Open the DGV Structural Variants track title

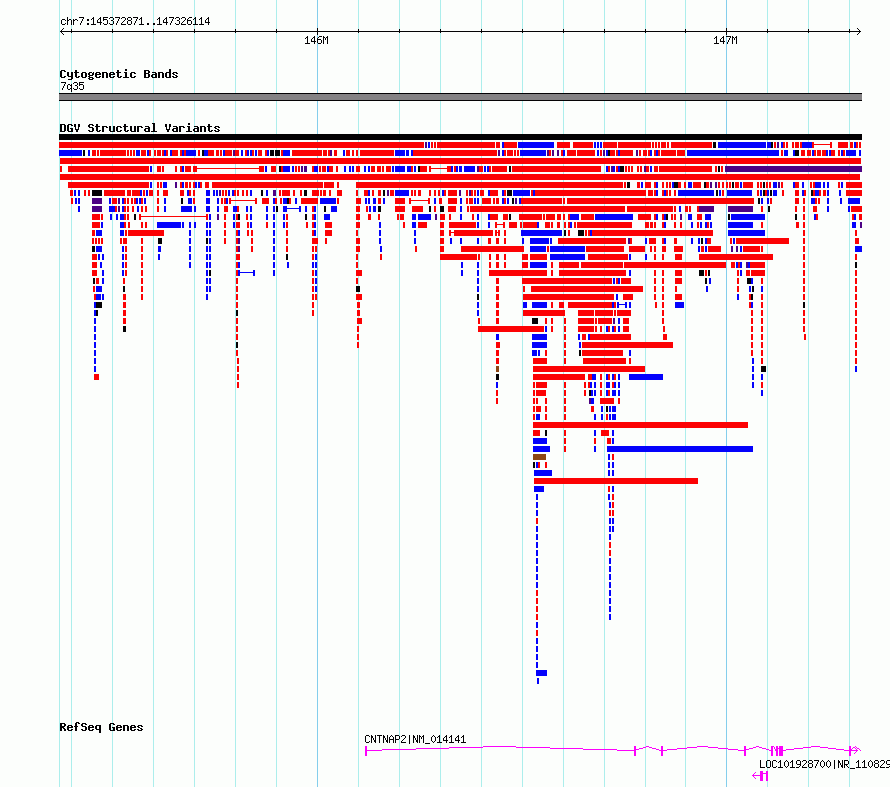pos(140,128)
